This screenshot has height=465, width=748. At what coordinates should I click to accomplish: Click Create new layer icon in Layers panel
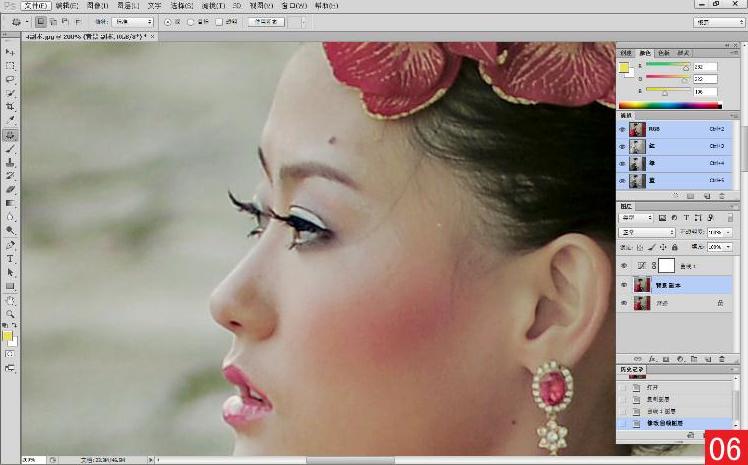coord(708,359)
